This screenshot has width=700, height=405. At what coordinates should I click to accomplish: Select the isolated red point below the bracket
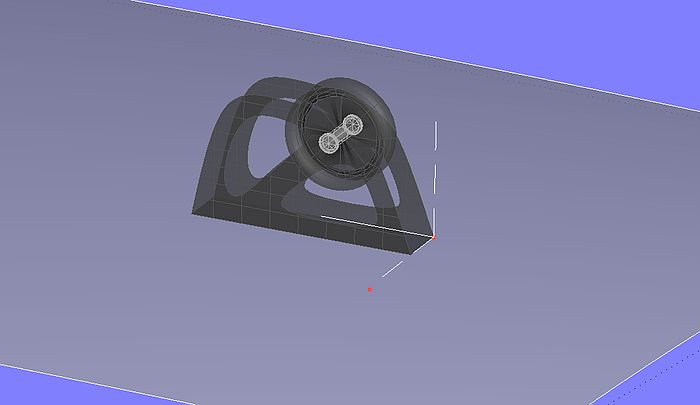pyautogui.click(x=369, y=290)
